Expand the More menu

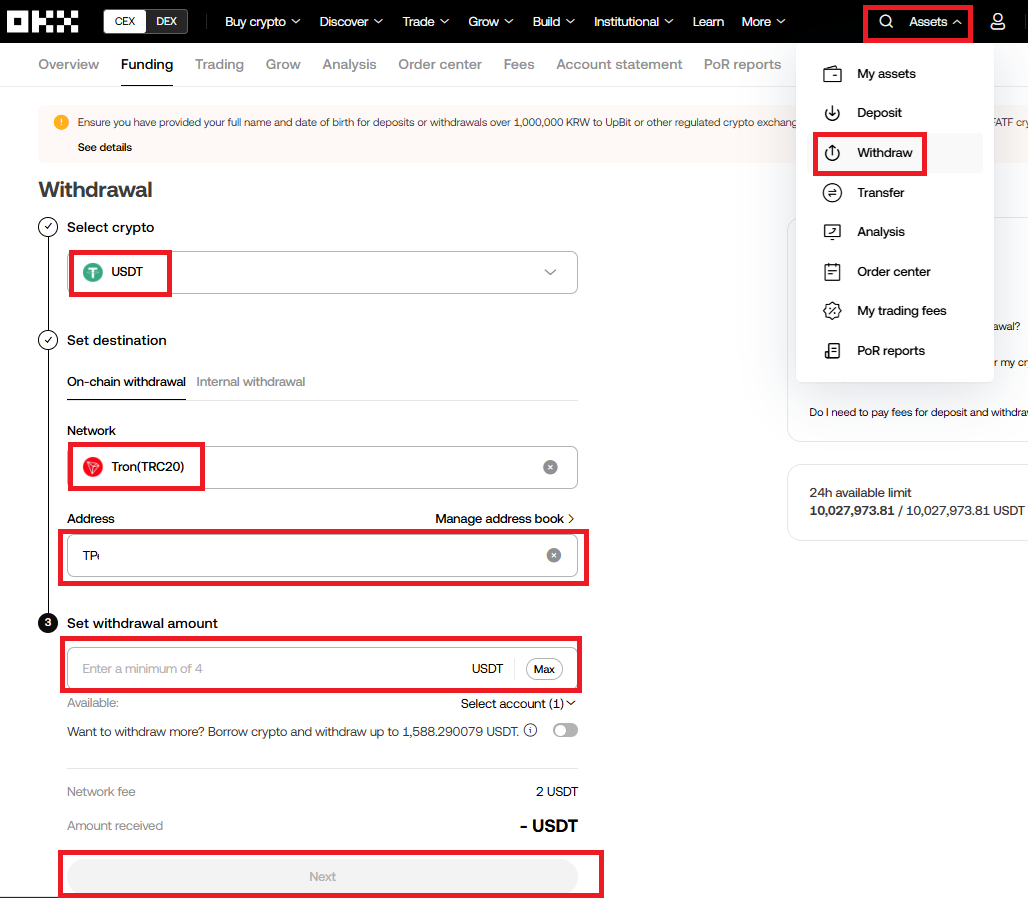(763, 22)
